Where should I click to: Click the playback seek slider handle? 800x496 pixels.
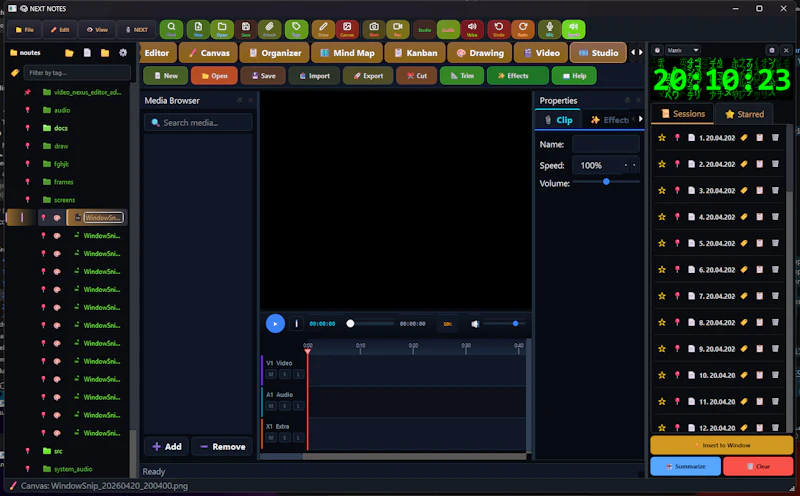[x=350, y=324]
